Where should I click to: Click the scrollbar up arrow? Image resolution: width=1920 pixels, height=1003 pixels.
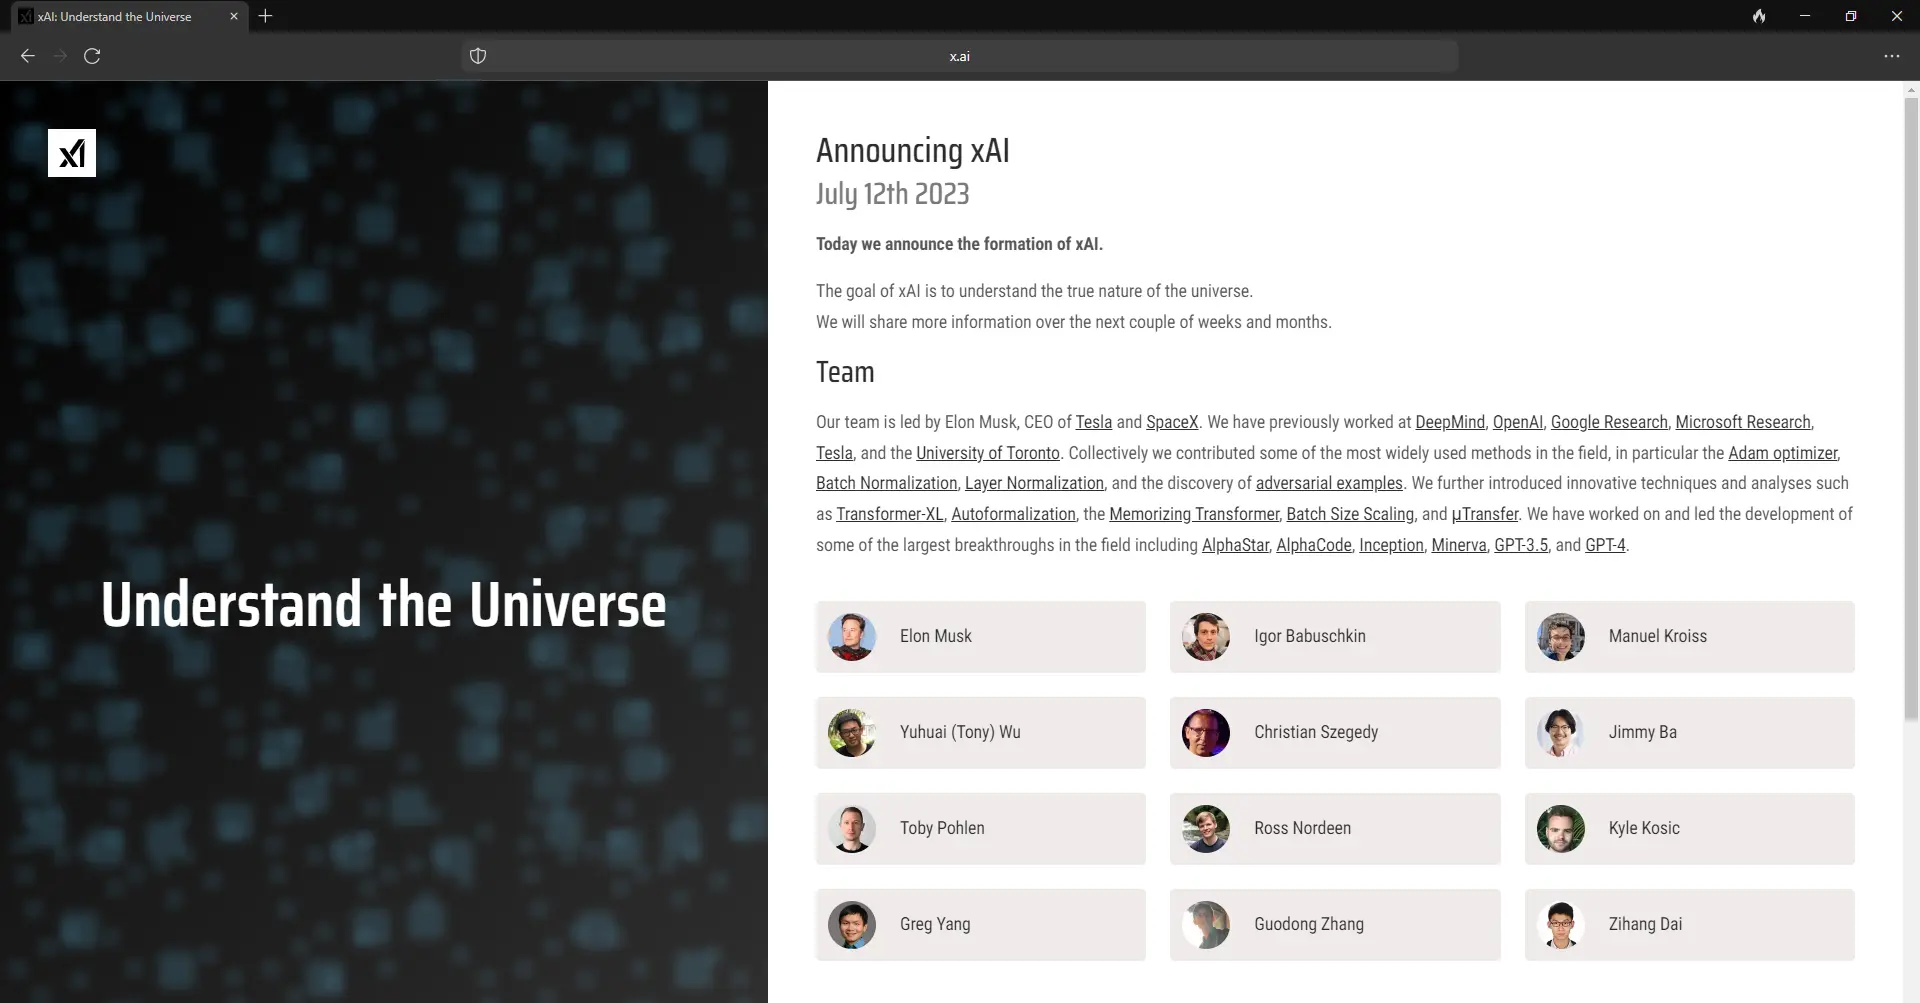[x=1911, y=90]
